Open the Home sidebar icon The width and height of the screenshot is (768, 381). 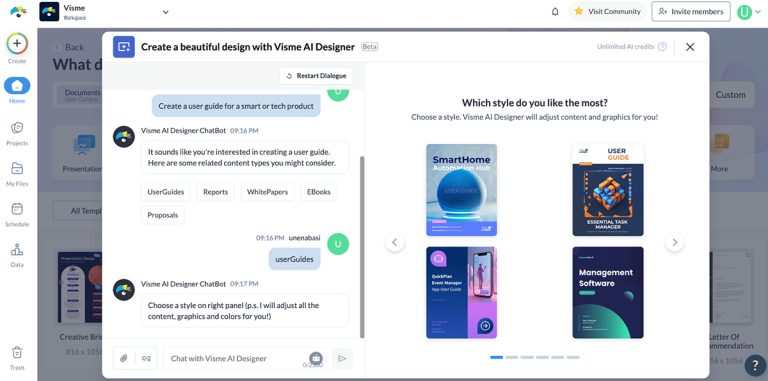click(17, 86)
